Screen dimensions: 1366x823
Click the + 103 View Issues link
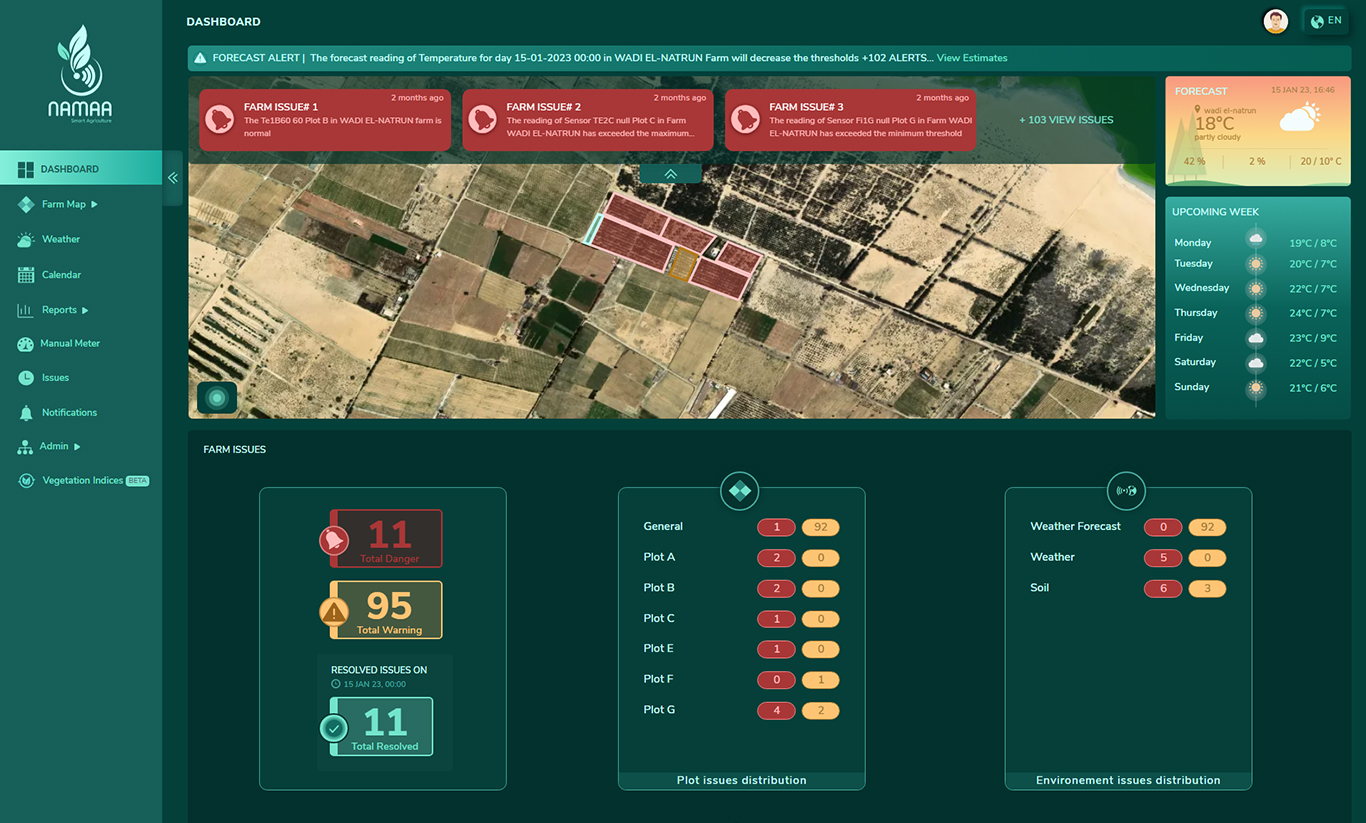[1066, 120]
